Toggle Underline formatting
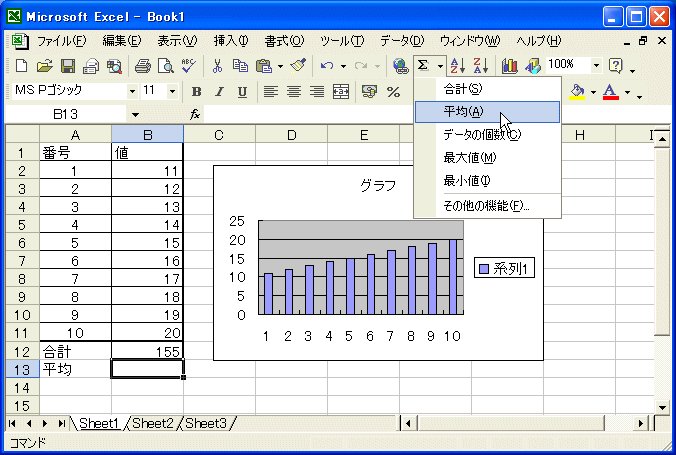This screenshot has width=676, height=455. coord(242,91)
